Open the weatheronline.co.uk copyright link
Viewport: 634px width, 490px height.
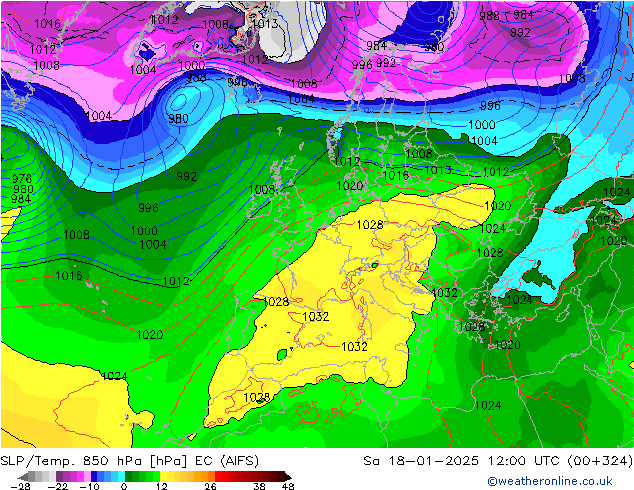click(550, 481)
